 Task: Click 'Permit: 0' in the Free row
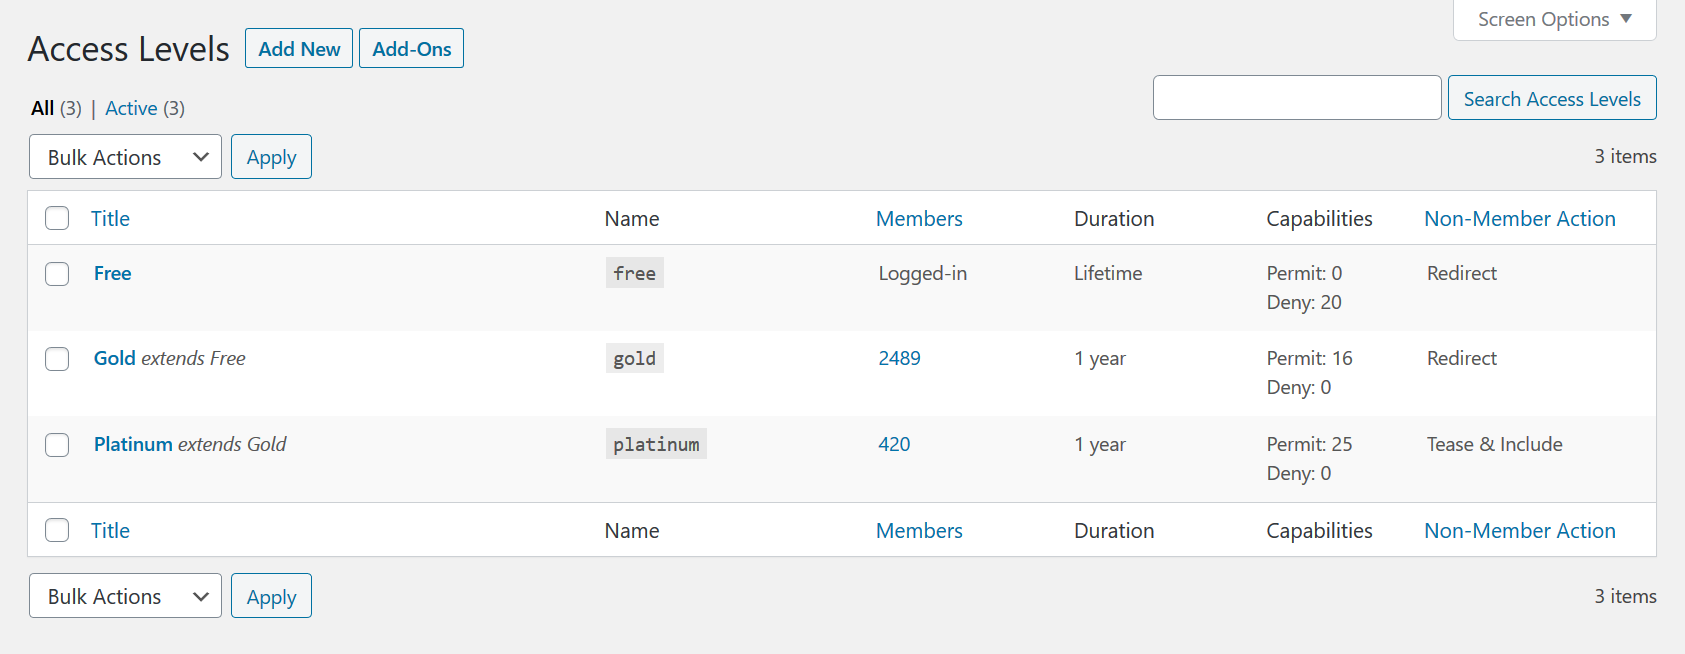1304,273
